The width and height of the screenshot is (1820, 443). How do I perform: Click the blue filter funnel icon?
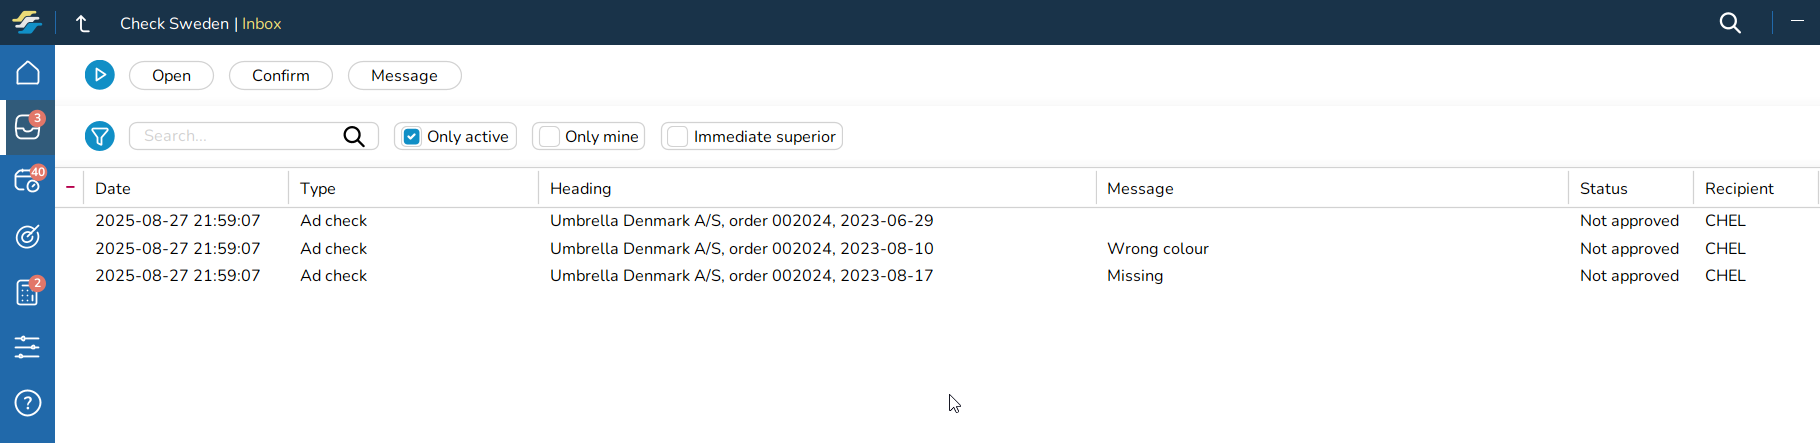pos(100,136)
